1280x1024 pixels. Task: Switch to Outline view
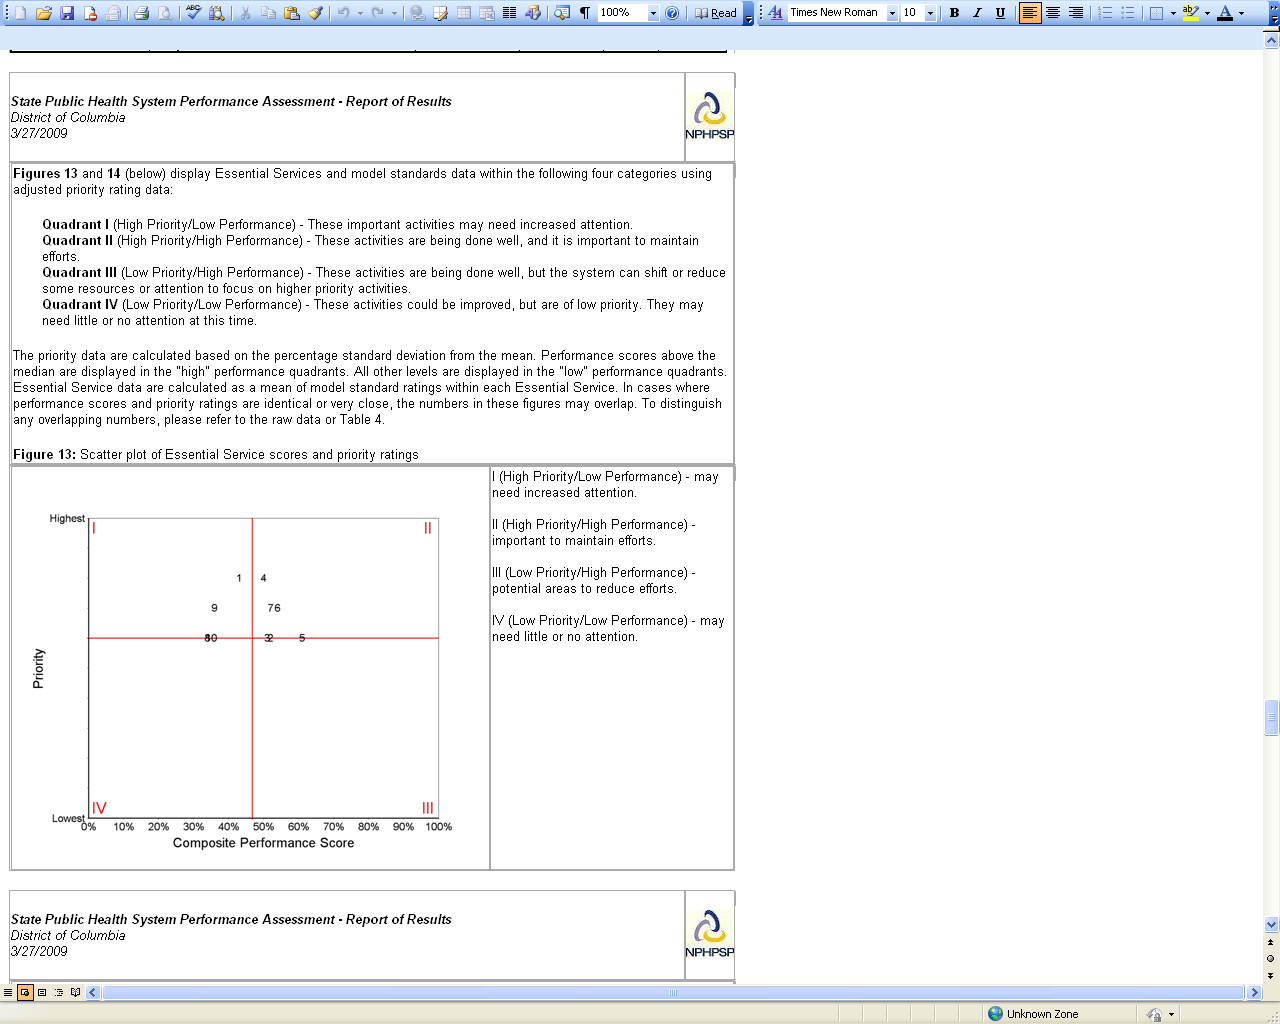59,993
